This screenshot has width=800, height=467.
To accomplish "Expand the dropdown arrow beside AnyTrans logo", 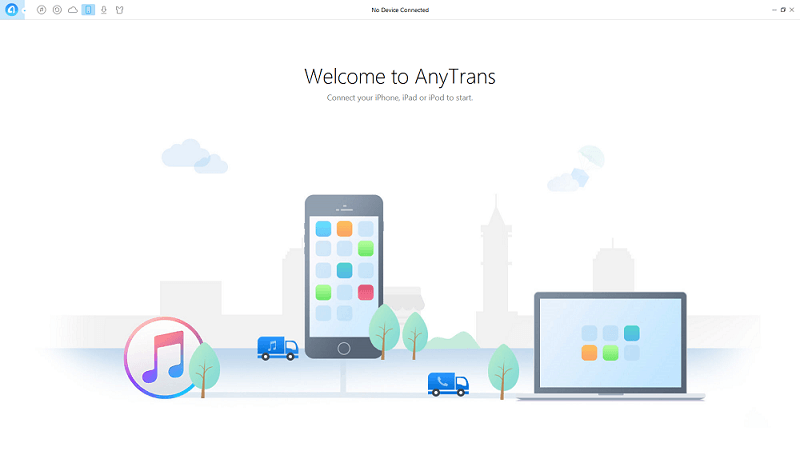I will [24, 11].
